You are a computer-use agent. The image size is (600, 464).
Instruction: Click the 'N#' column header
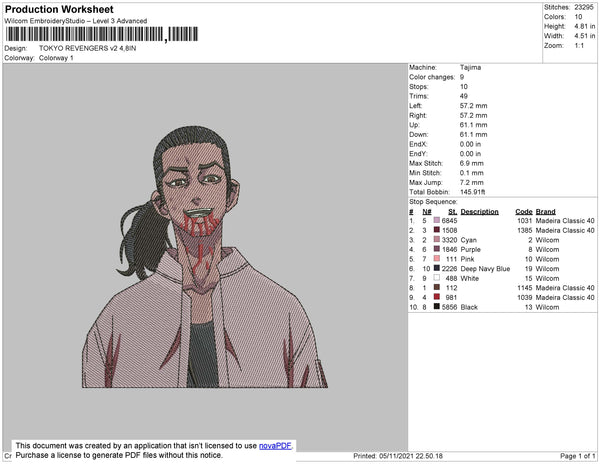[427, 212]
